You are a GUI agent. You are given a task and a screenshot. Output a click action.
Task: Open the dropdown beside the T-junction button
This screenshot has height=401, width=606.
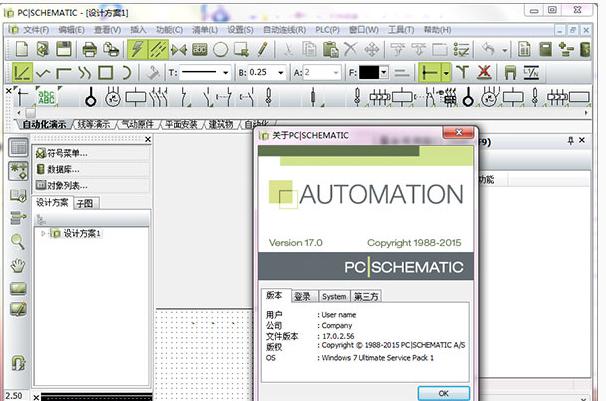coord(446,72)
